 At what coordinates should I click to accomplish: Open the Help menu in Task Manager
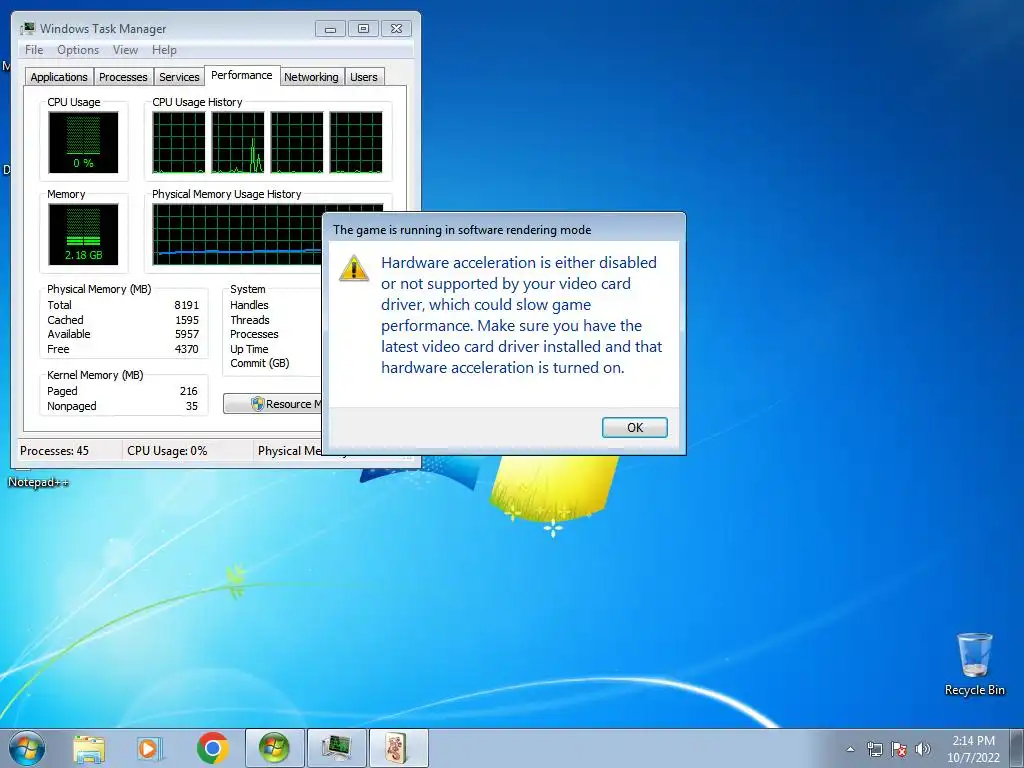click(164, 50)
